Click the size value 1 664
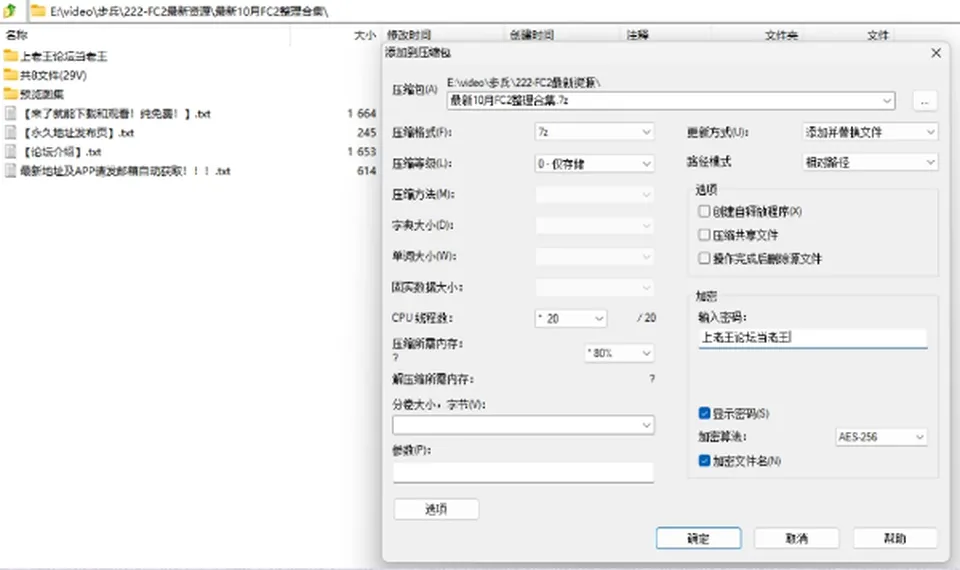960x570 pixels. tap(361, 113)
